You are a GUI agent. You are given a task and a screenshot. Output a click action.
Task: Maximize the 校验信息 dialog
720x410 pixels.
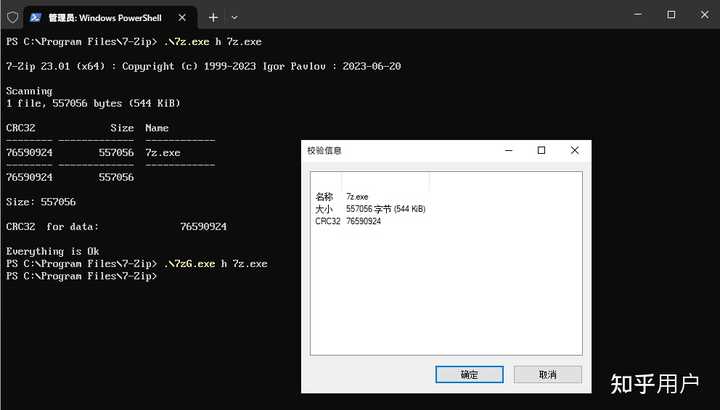[541, 150]
